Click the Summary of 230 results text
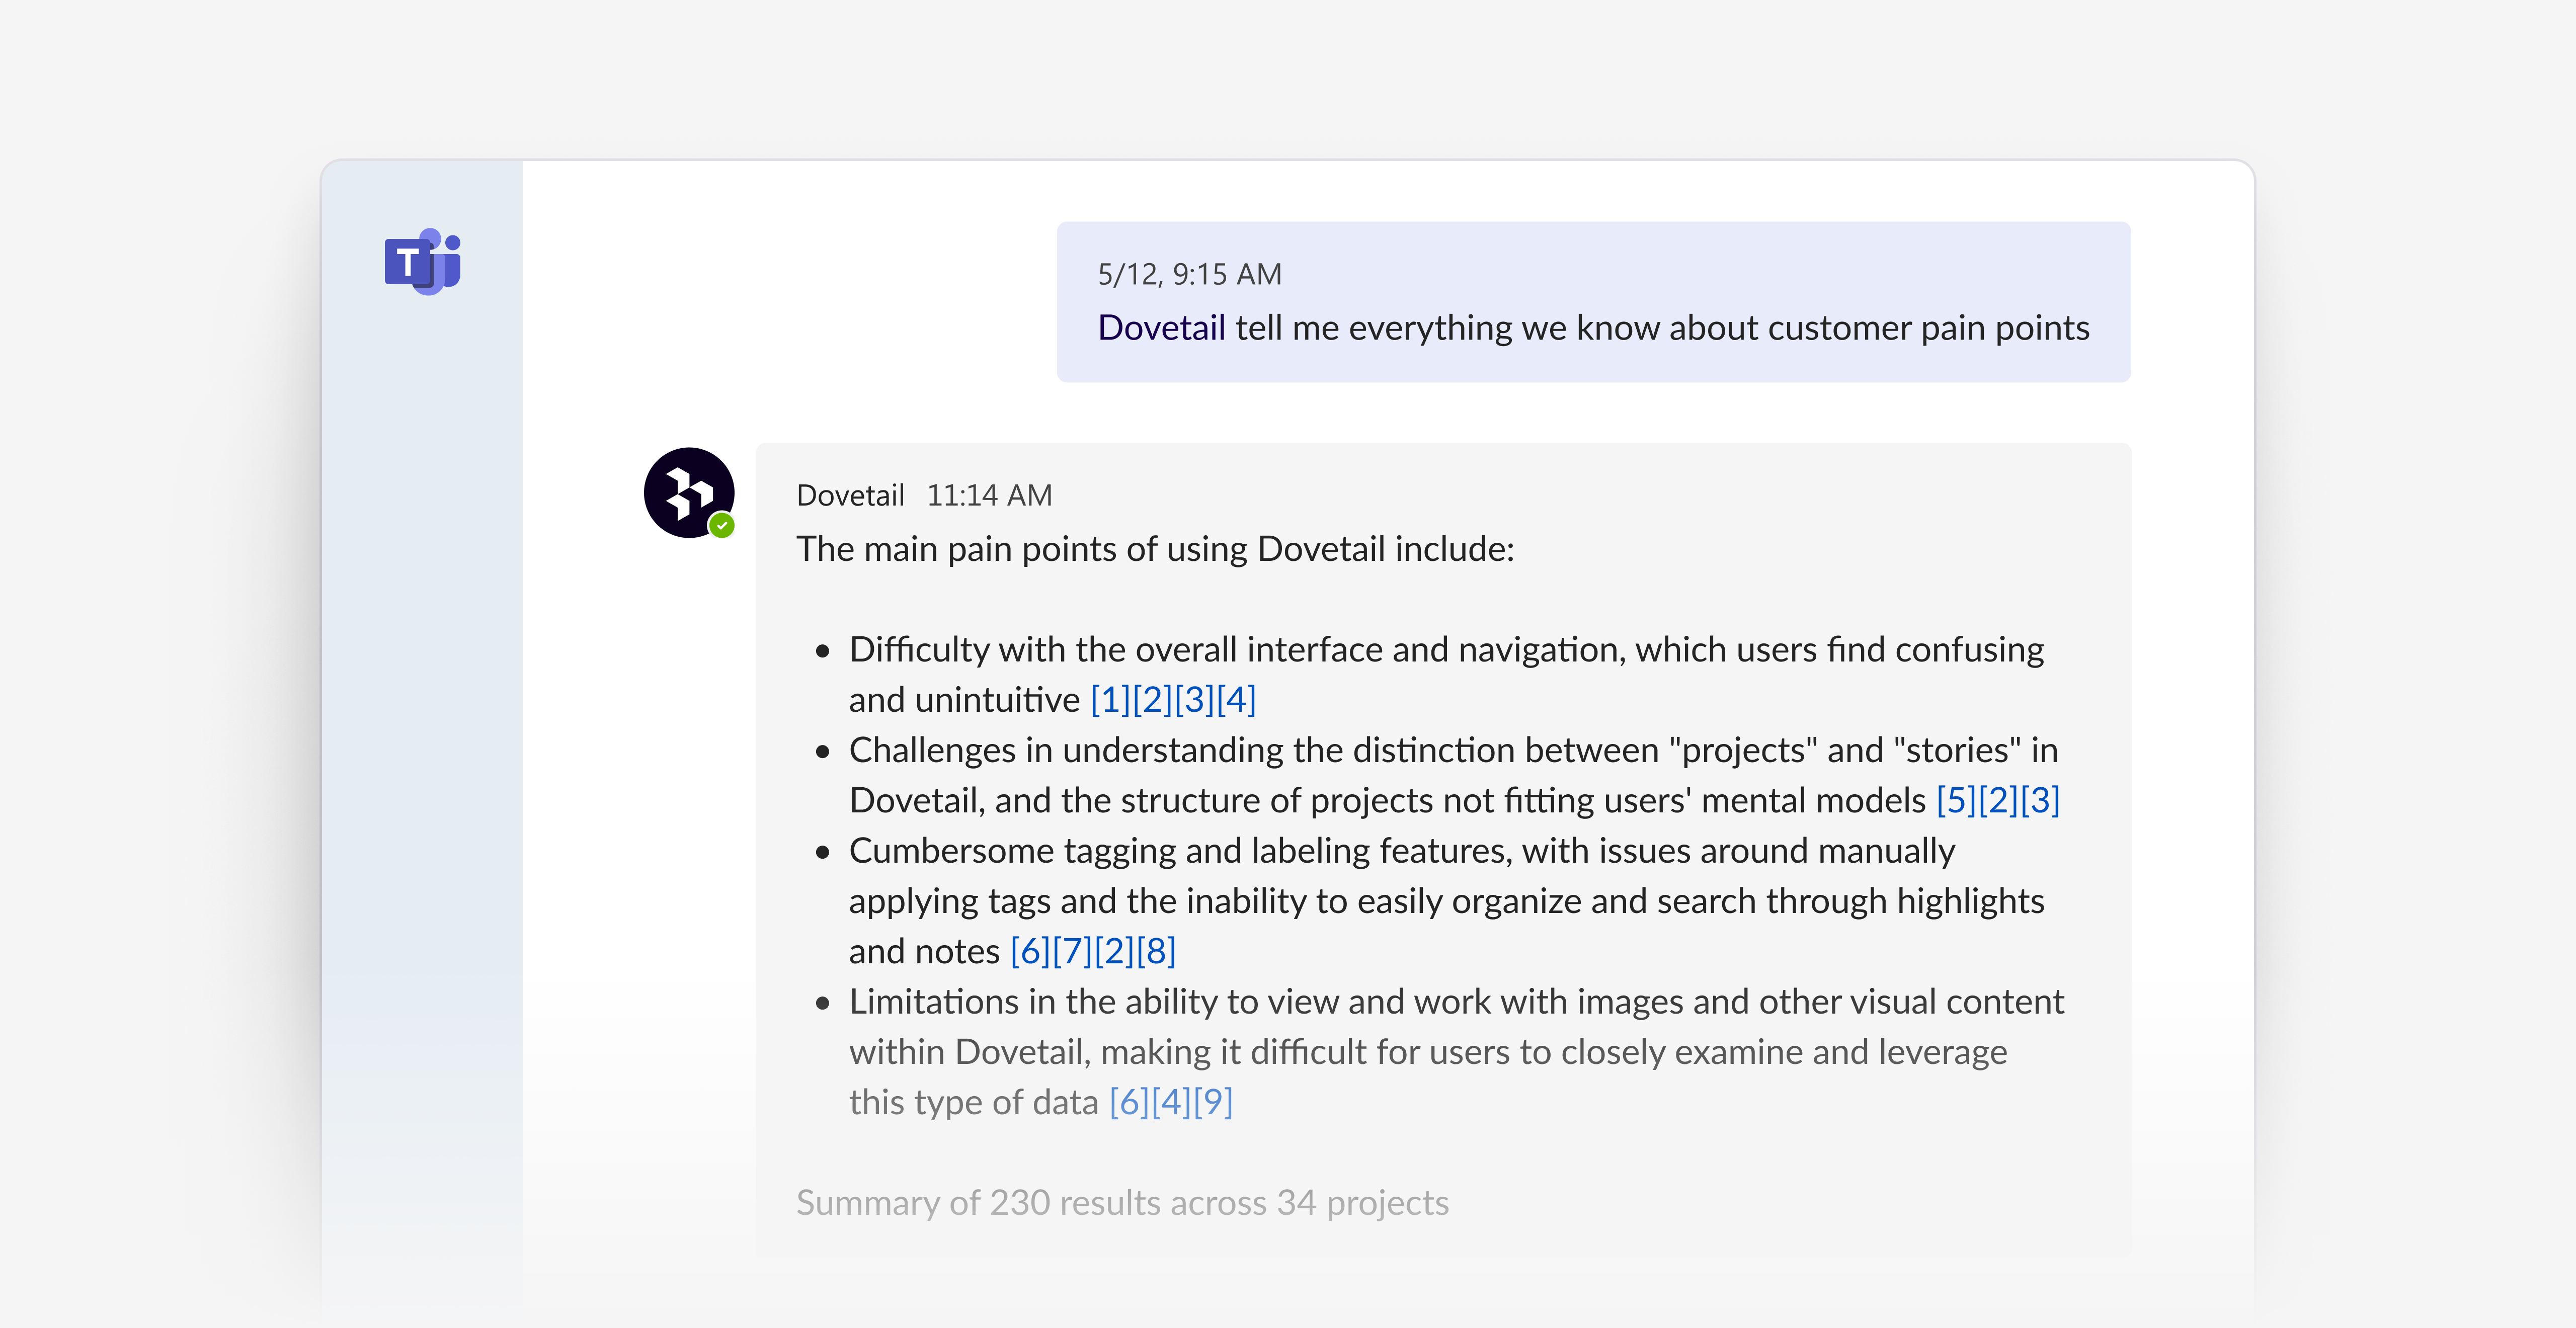 [1122, 1203]
